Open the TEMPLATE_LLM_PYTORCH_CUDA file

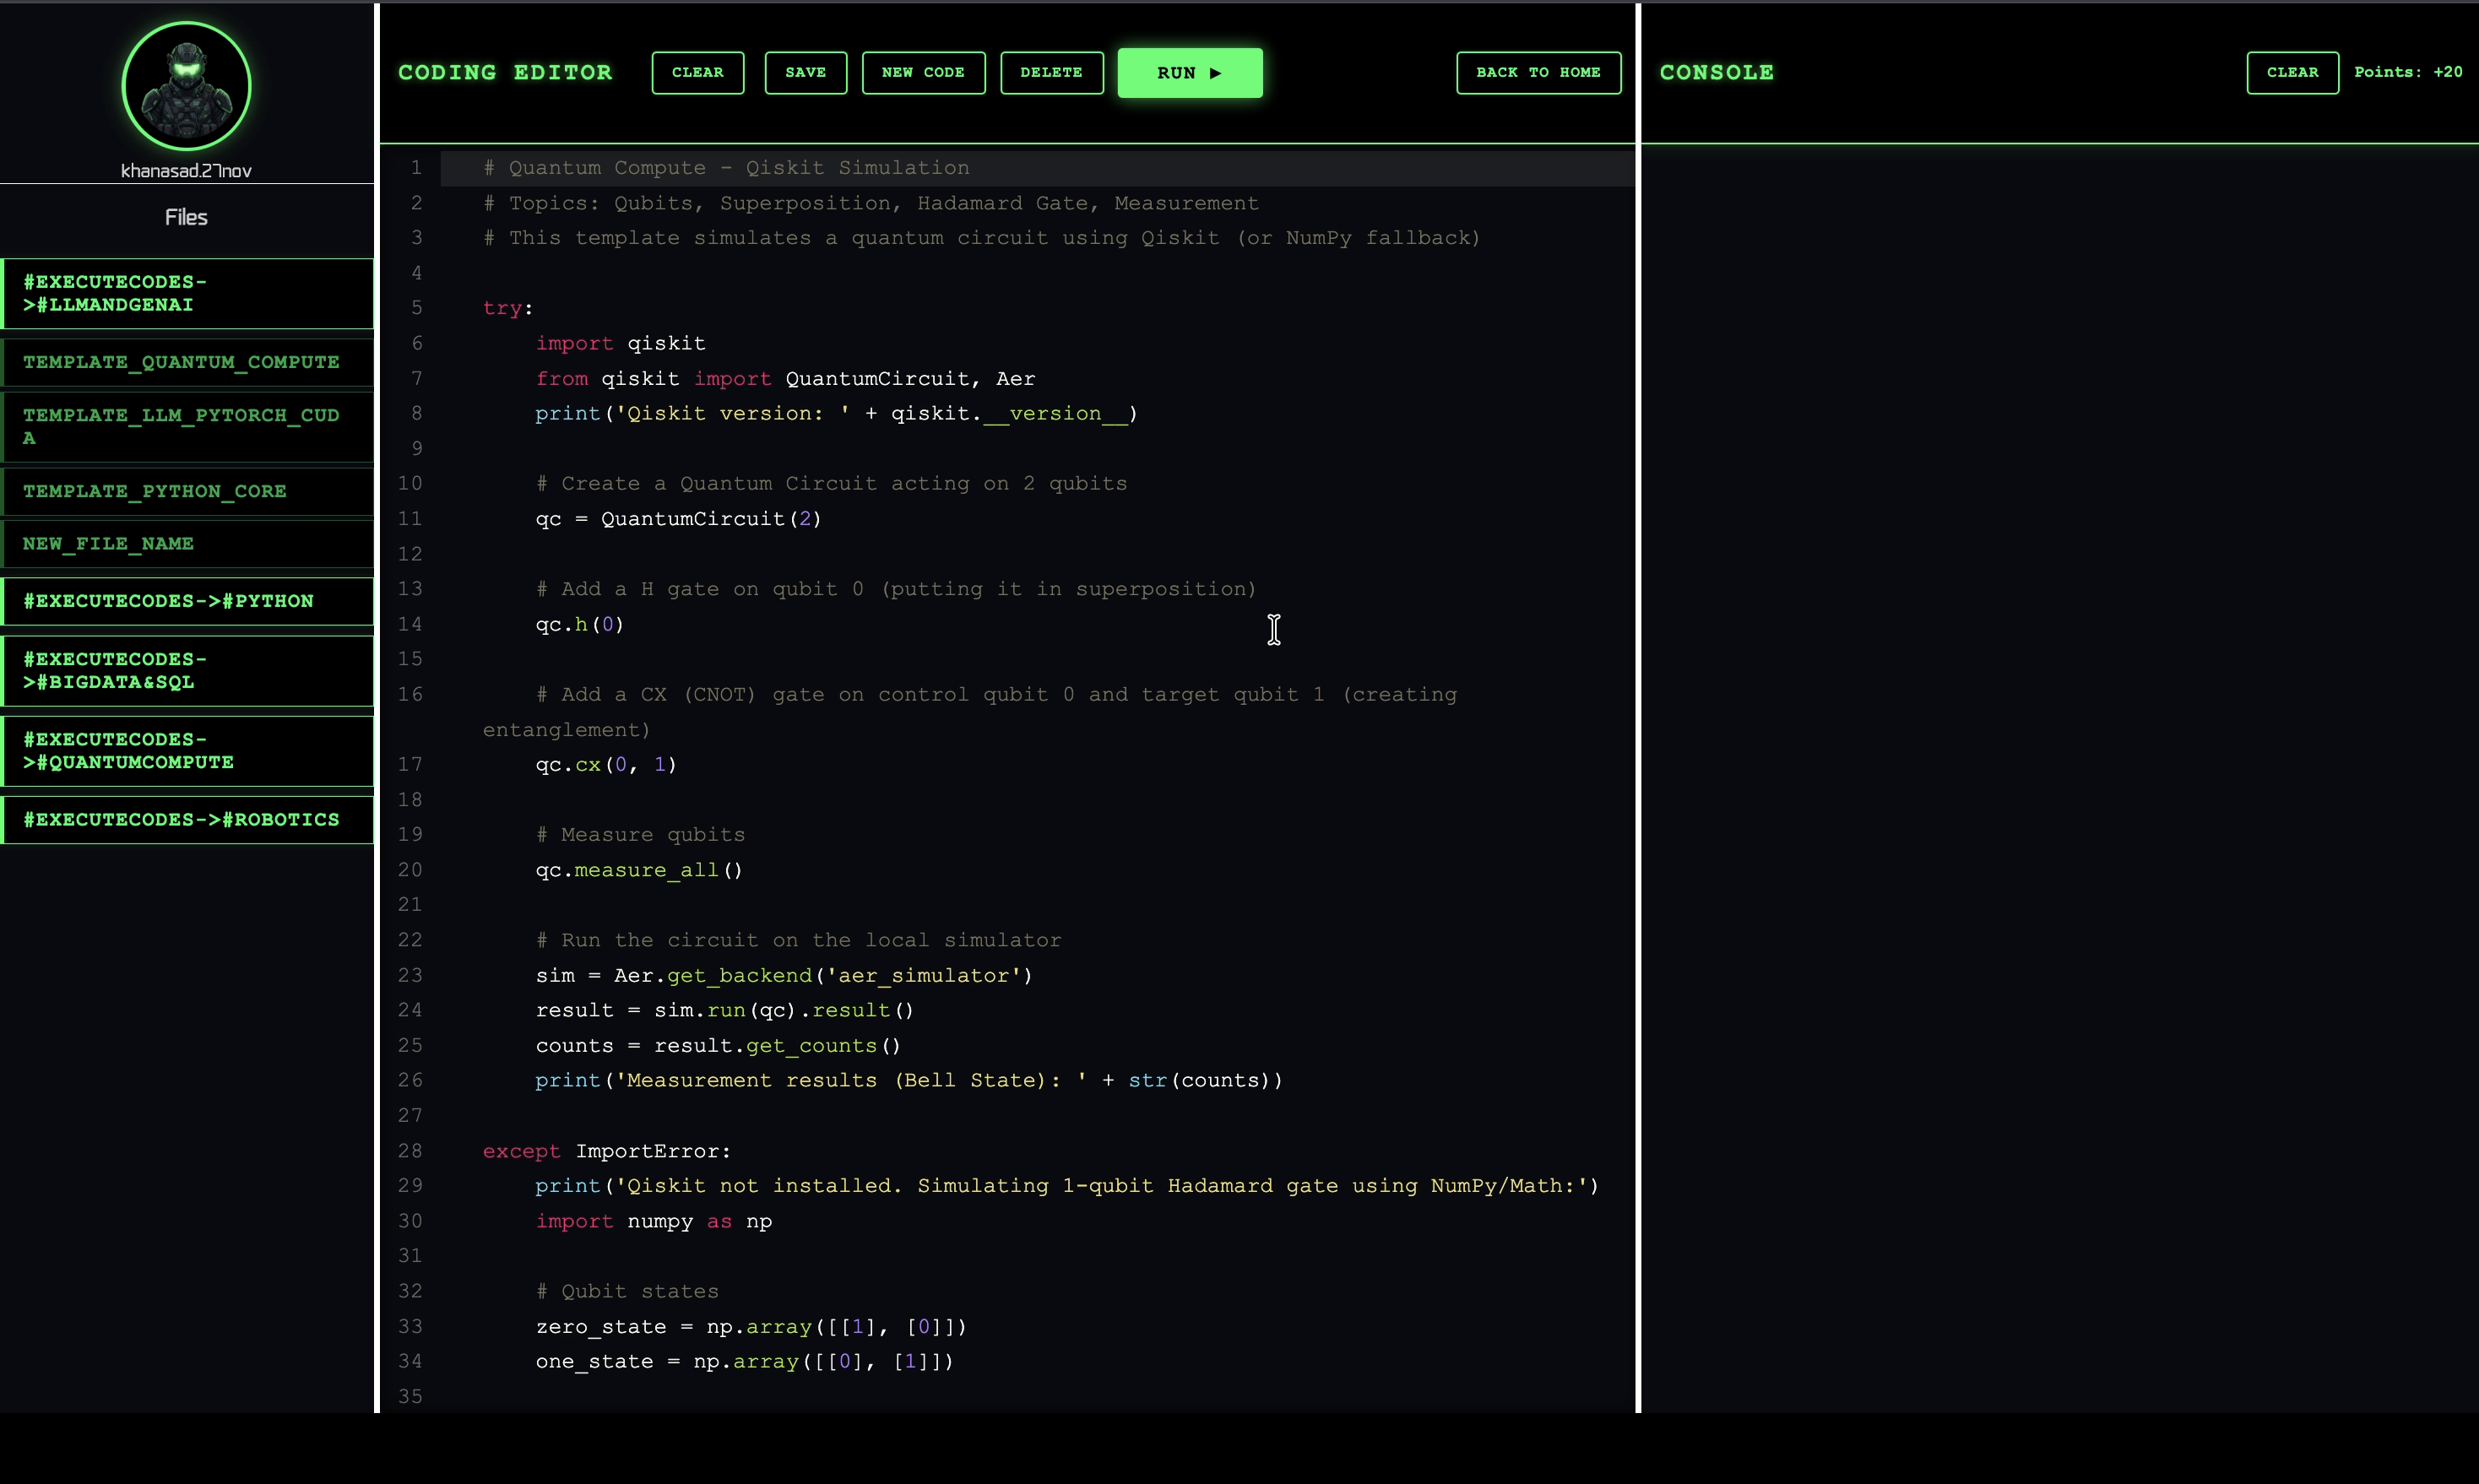(188, 426)
